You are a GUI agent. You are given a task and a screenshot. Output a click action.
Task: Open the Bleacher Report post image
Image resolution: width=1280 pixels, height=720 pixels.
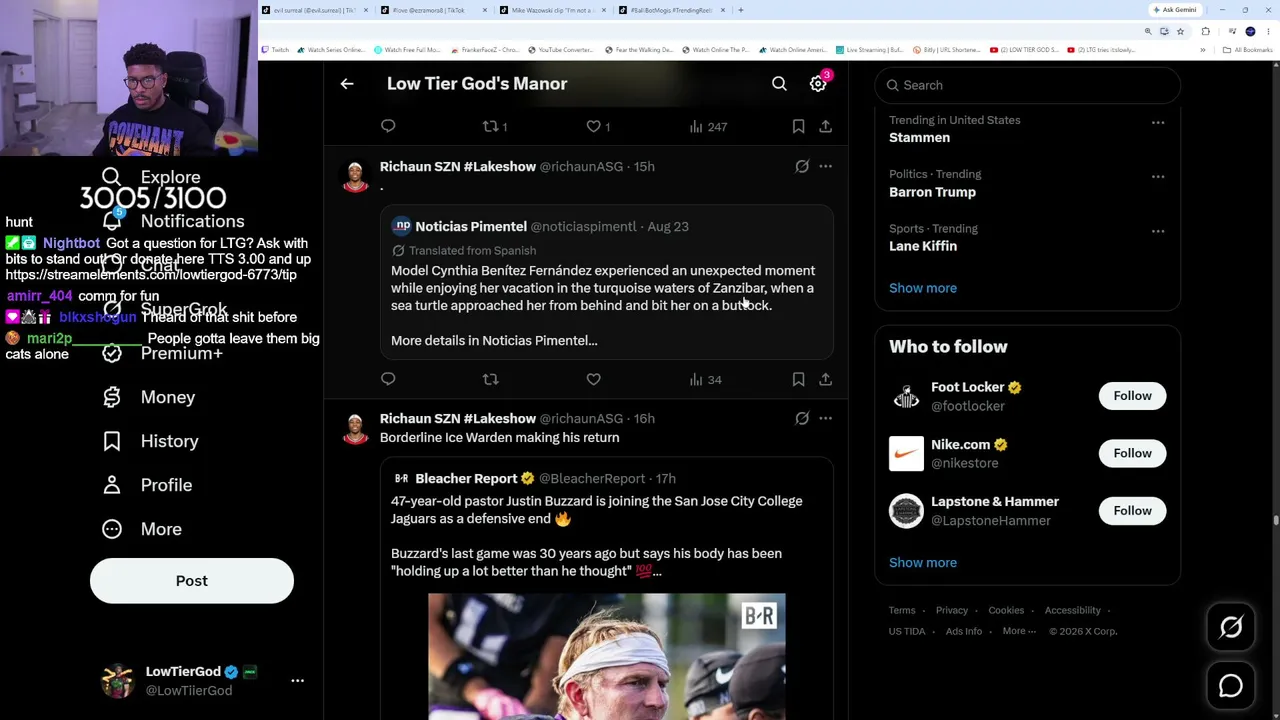(x=607, y=656)
